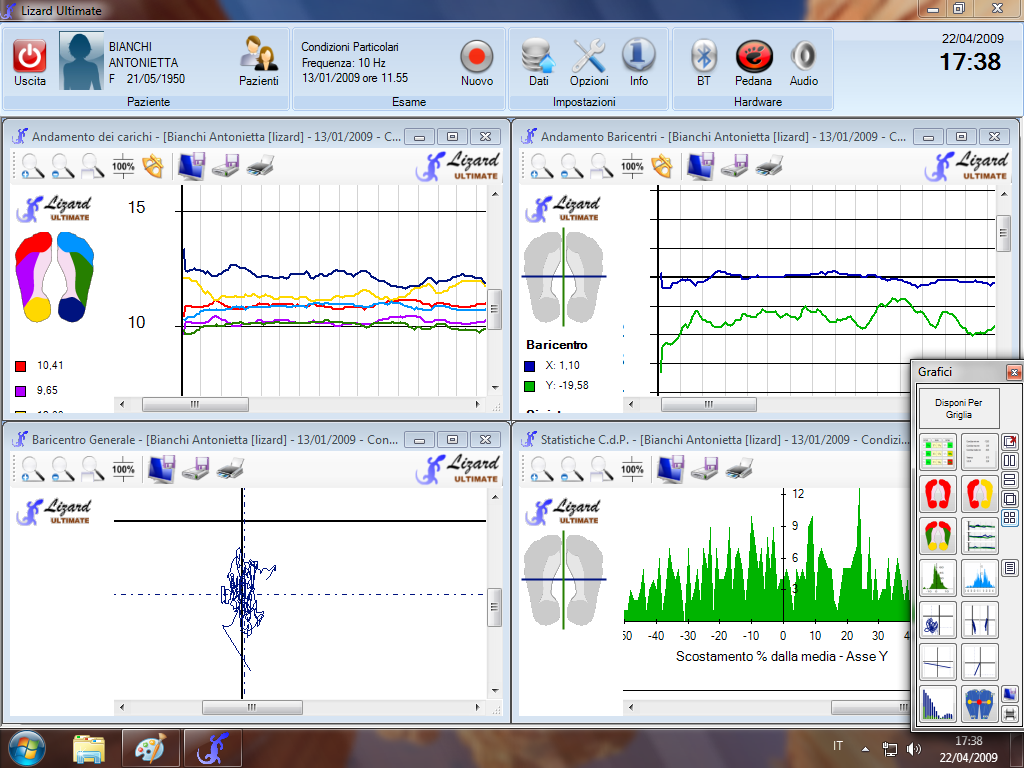Reset Baricentro Generale zoom to 100%
This screenshot has height=768, width=1024.
tap(123, 468)
